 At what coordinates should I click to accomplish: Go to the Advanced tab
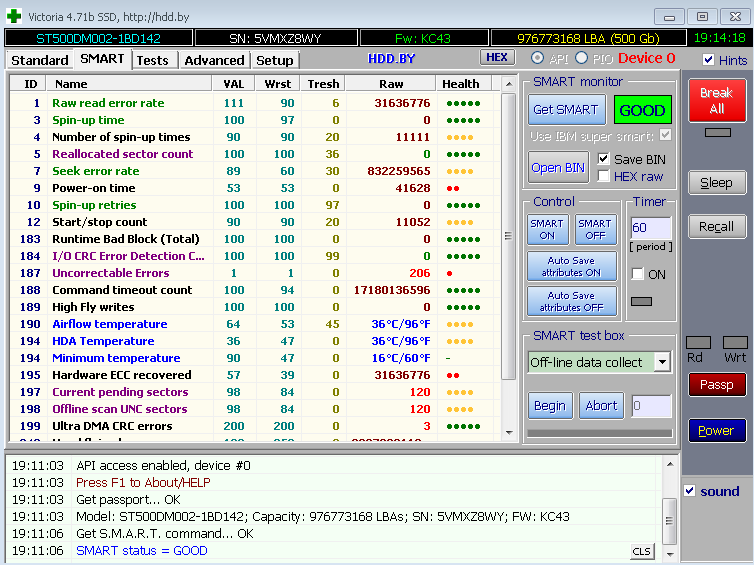[214, 61]
